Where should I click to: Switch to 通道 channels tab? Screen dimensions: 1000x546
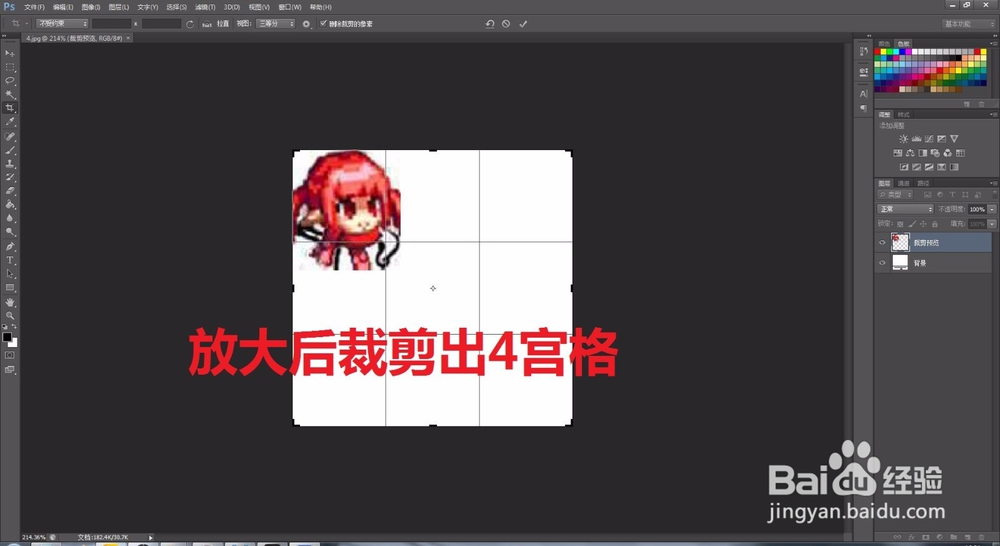(904, 183)
